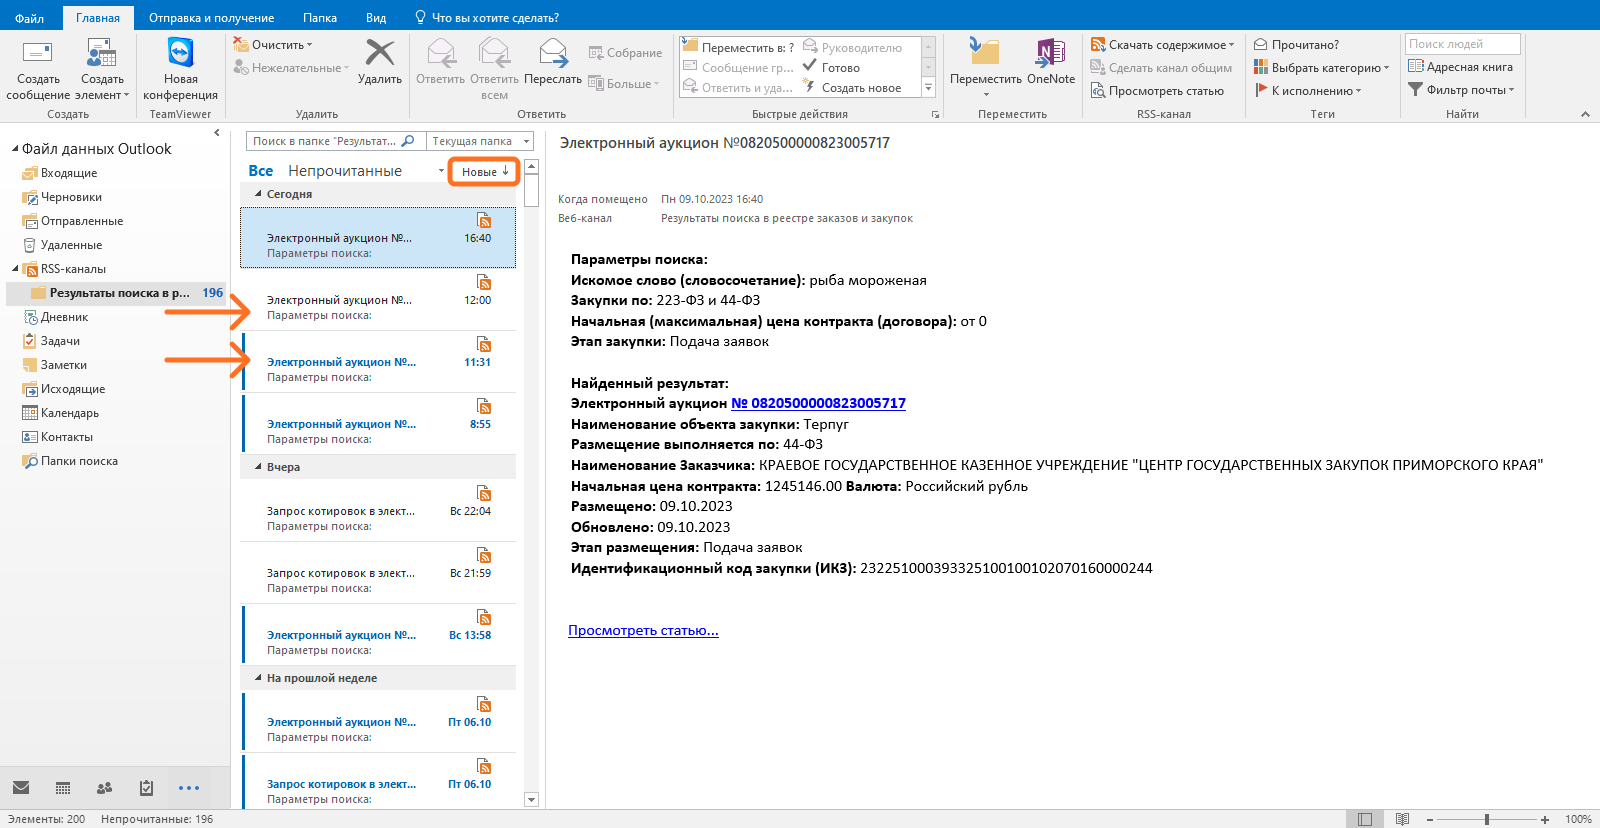
Task: Switch to Mail view in navigation bar
Action: pos(21,788)
